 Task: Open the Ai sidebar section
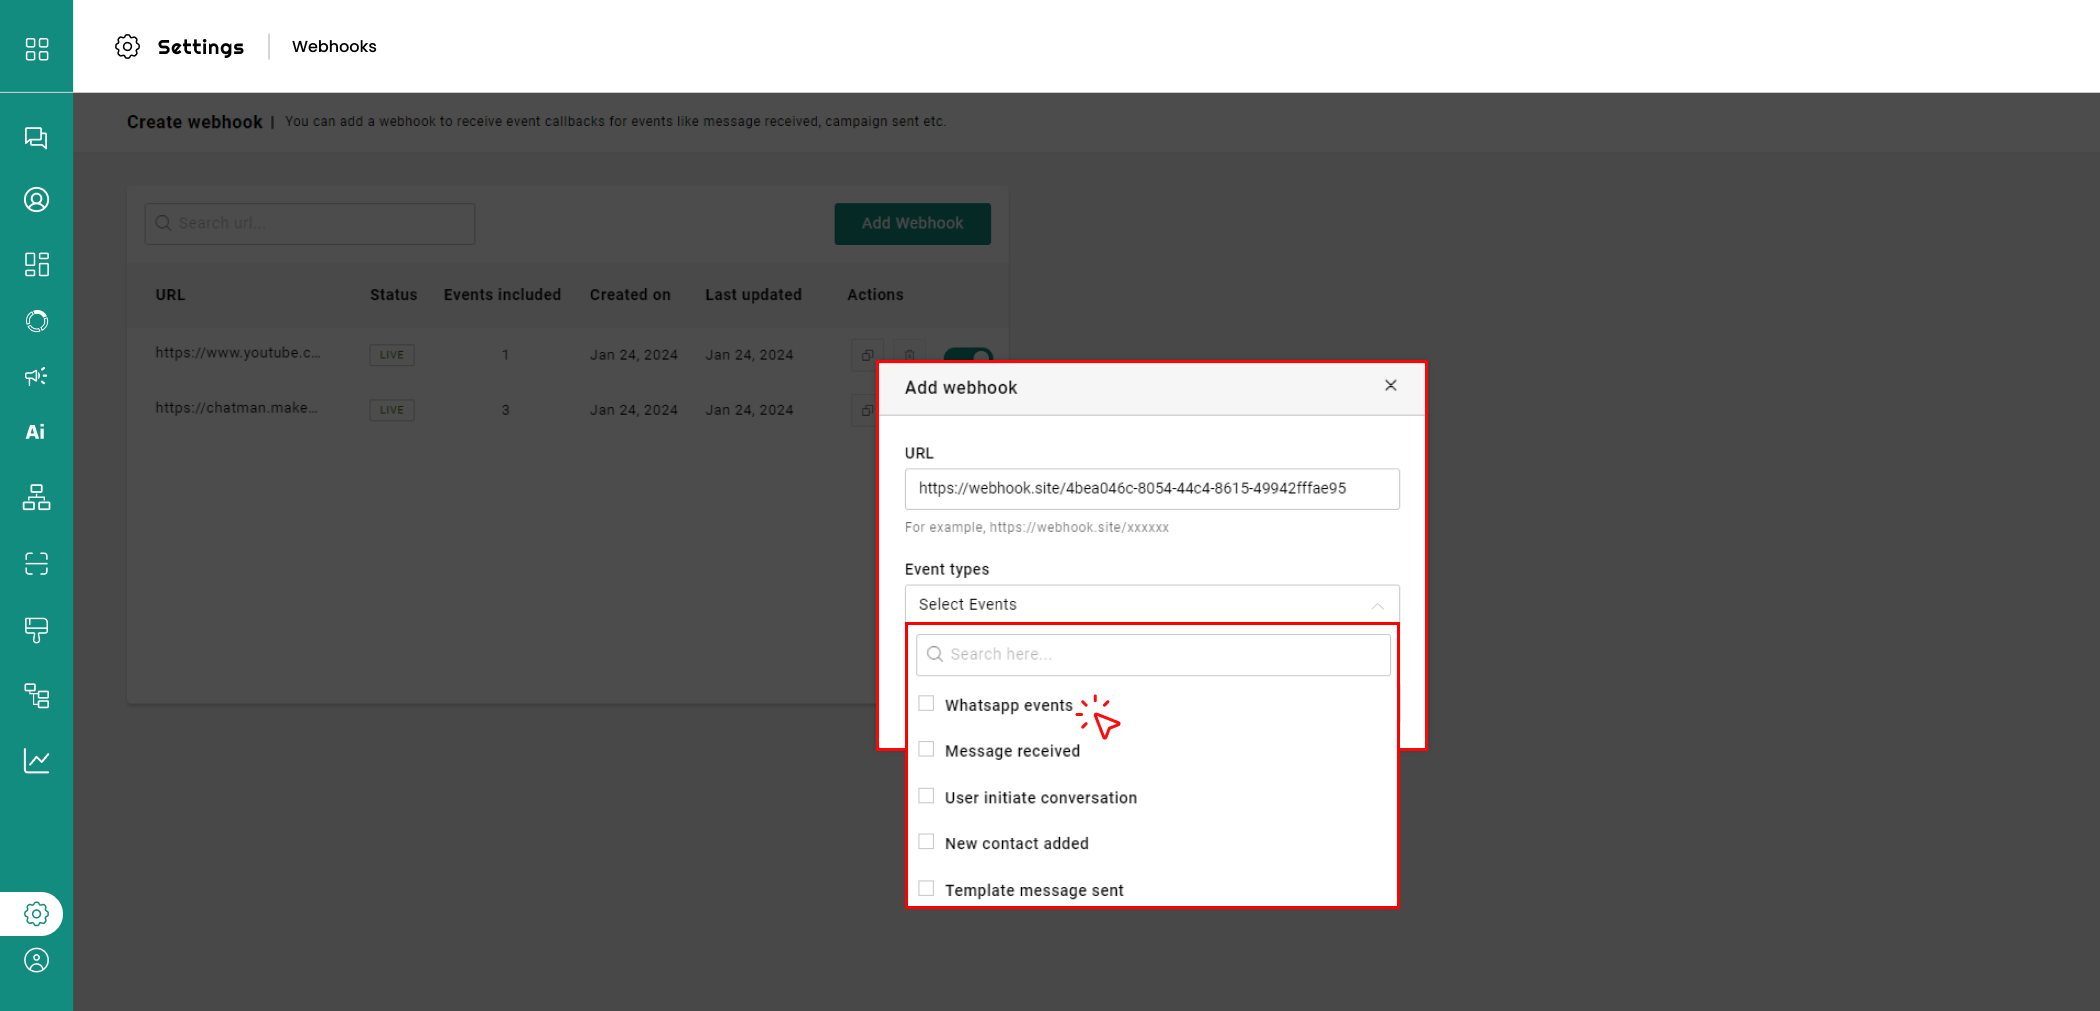(x=36, y=432)
